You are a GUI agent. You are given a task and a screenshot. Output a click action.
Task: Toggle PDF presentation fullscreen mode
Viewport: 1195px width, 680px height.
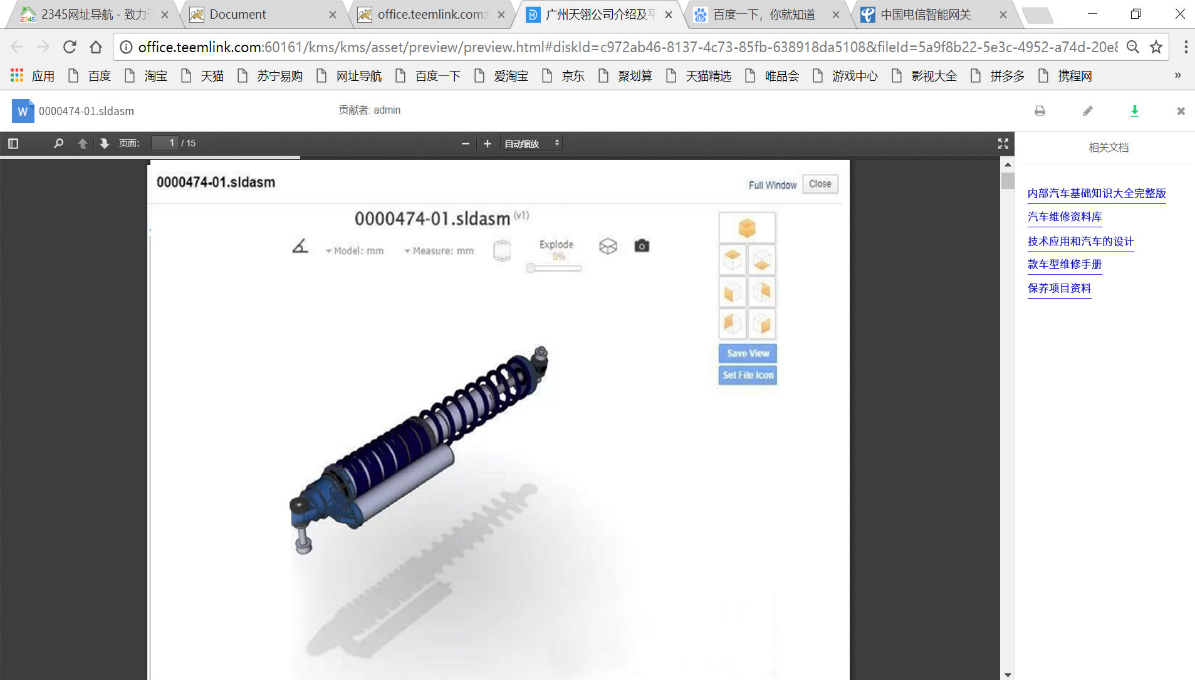(x=1003, y=144)
